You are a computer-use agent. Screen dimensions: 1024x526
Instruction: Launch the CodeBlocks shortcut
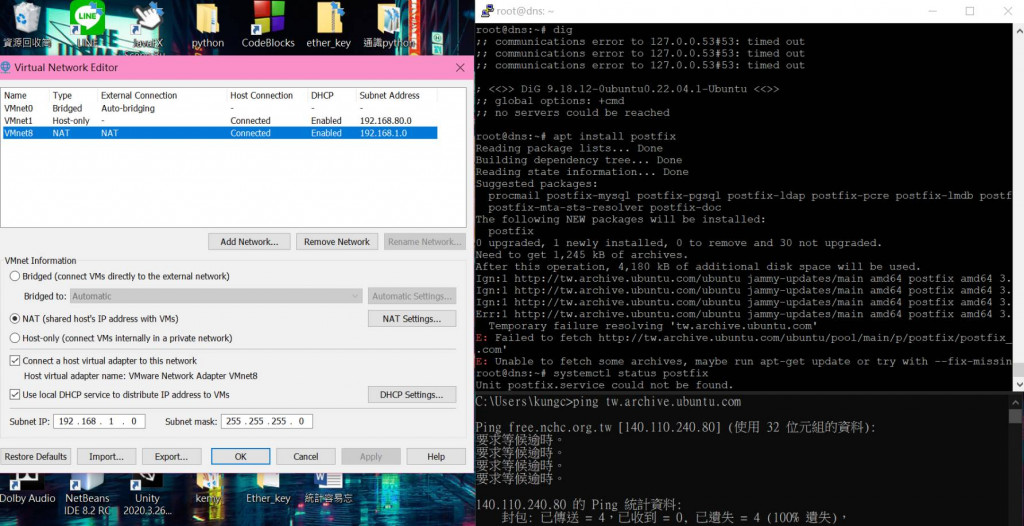[x=268, y=25]
